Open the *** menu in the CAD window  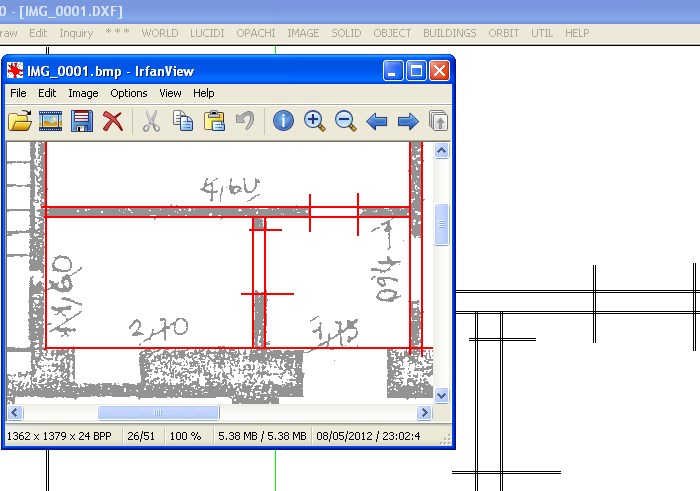(x=117, y=32)
